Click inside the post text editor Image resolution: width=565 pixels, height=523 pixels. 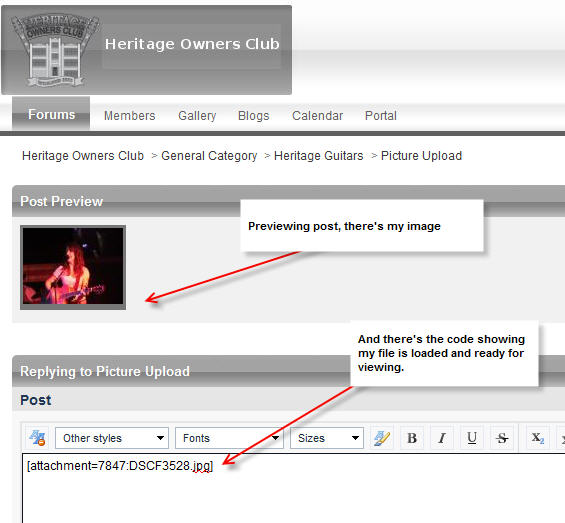point(294,488)
